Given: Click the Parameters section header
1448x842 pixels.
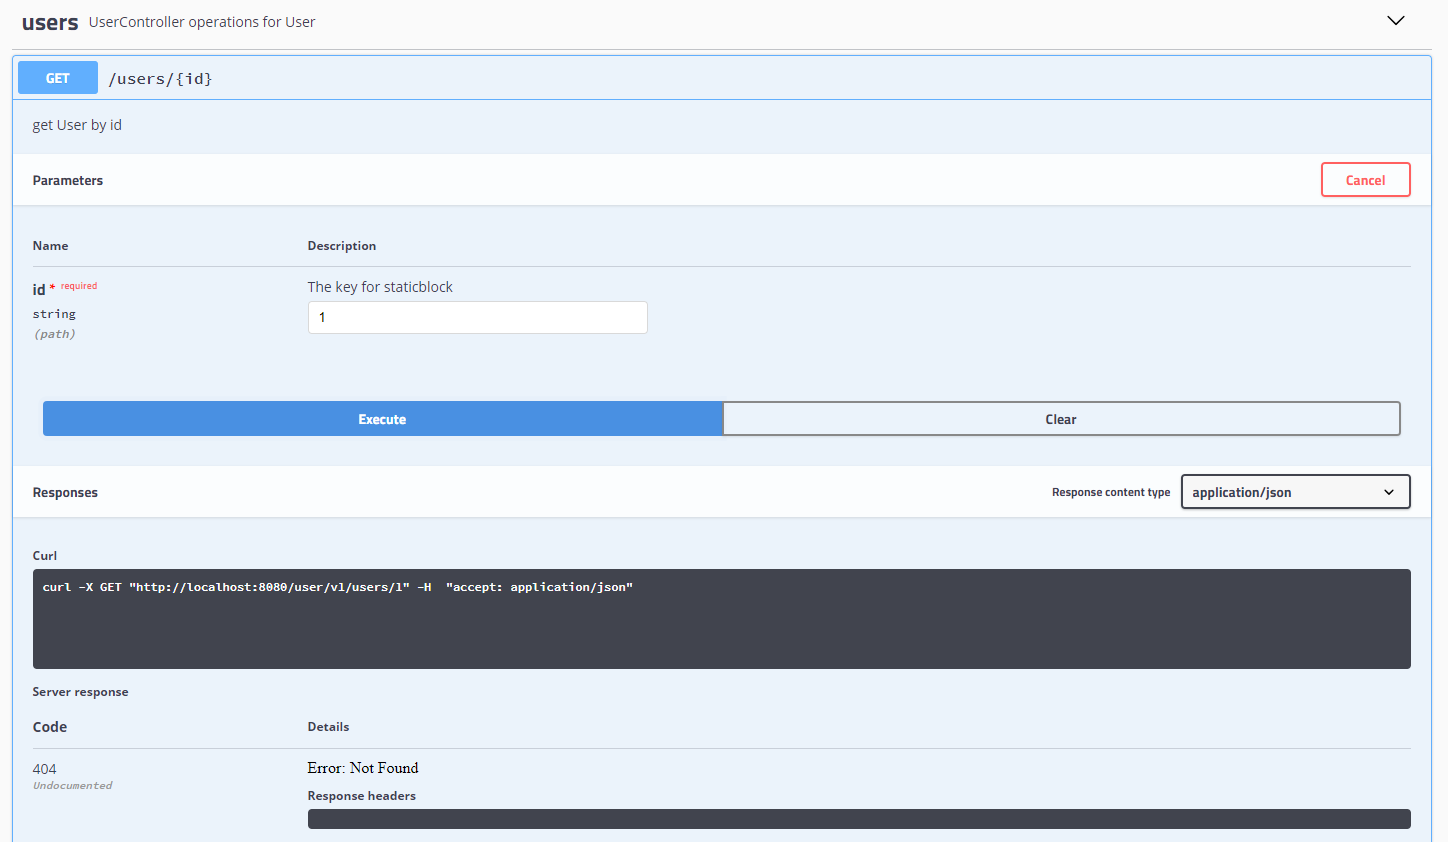Looking at the screenshot, I should 67,180.
